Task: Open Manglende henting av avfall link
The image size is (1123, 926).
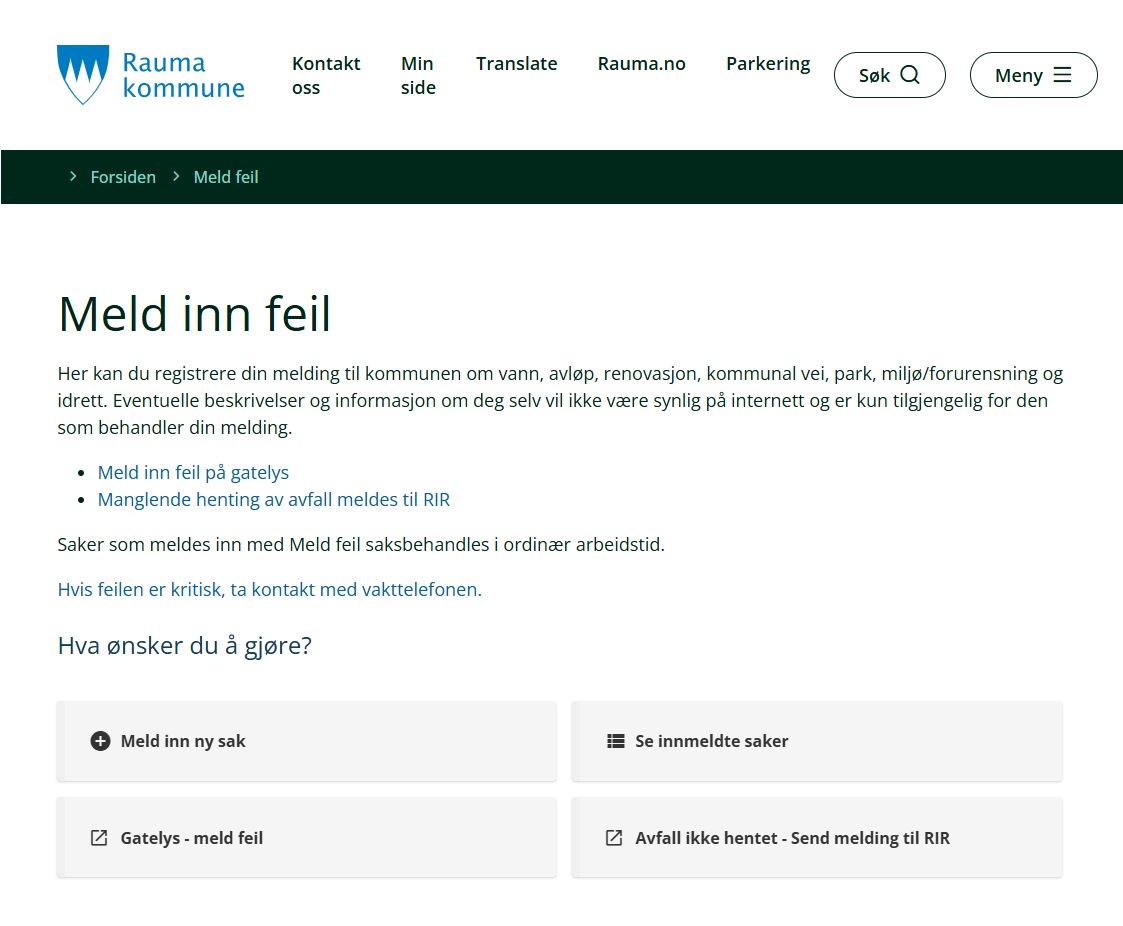Action: pos(273,499)
